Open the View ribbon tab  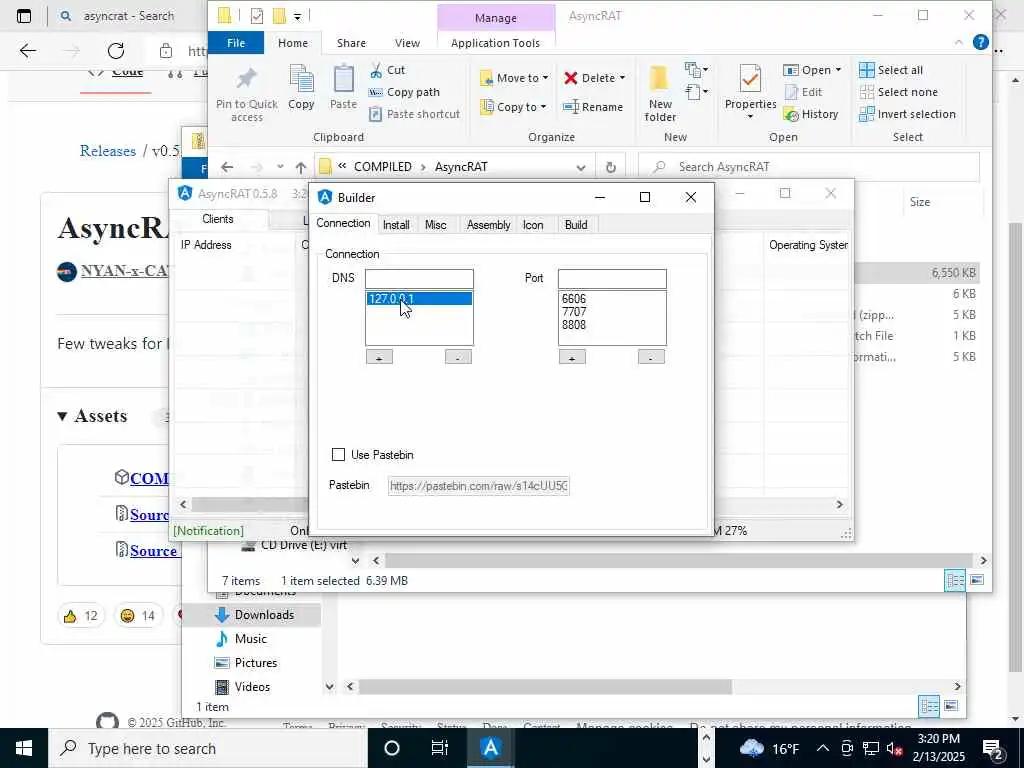pos(407,43)
